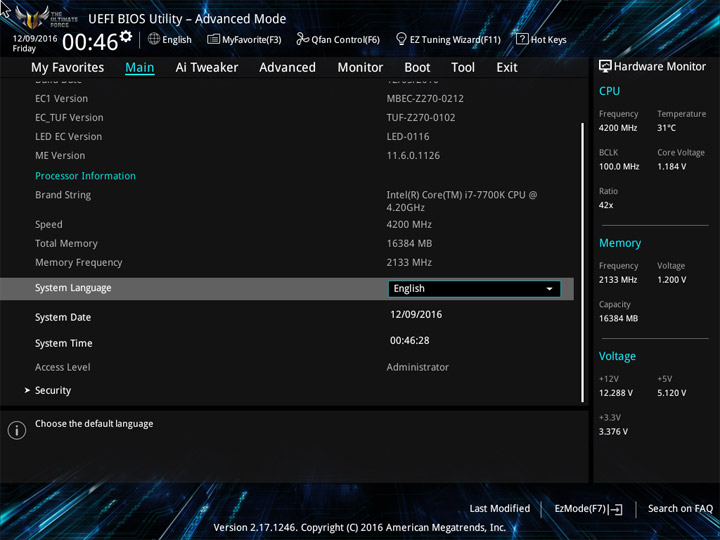Click the EzMode exit arrow icon
720x540 pixels.
[616, 509]
